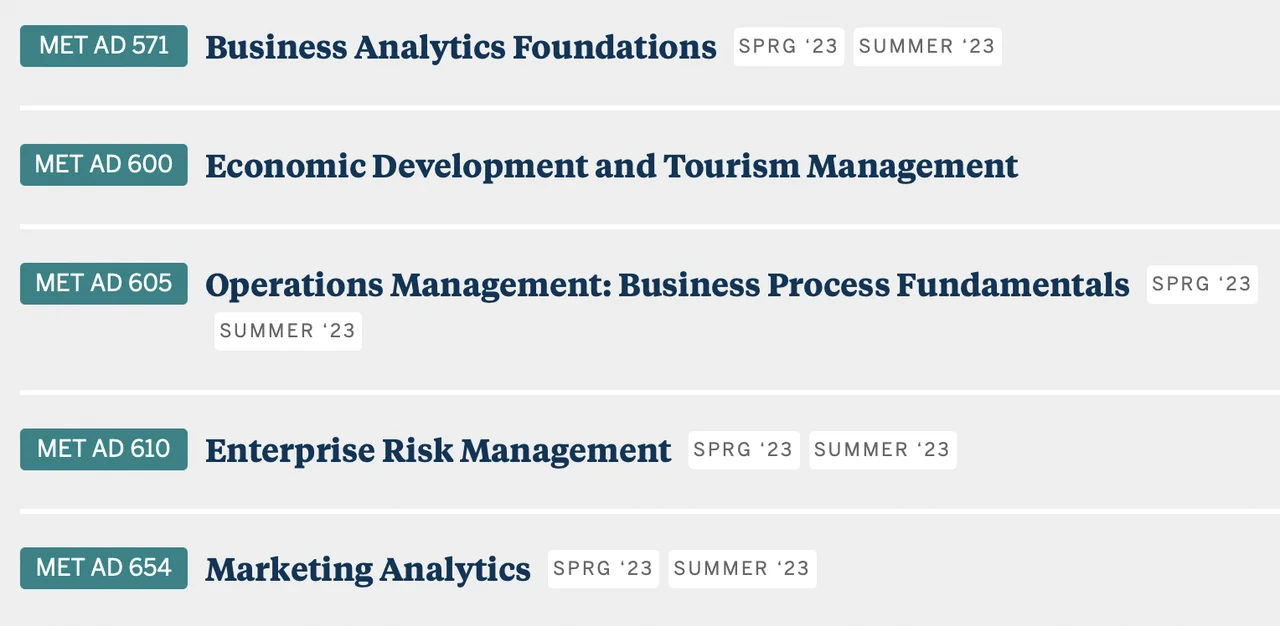Open the Marketing Analytics course

[x=368, y=569]
